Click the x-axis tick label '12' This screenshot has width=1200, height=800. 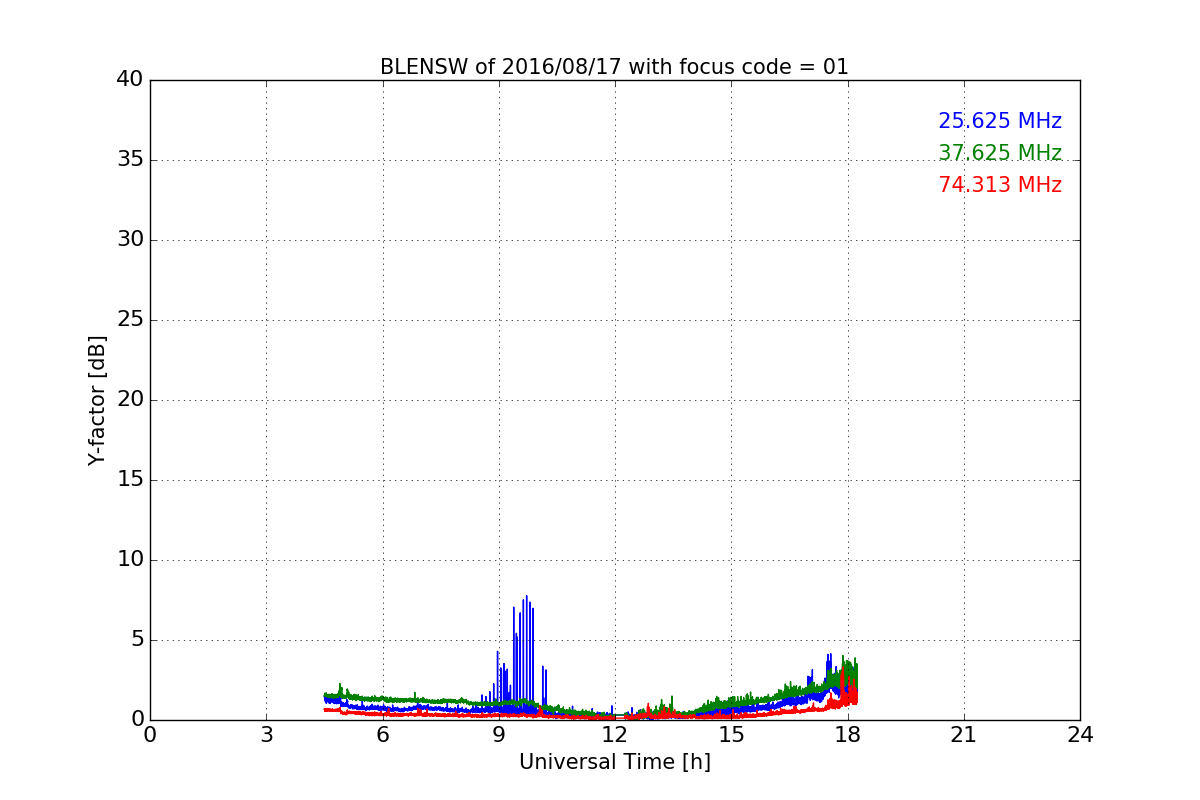[615, 735]
